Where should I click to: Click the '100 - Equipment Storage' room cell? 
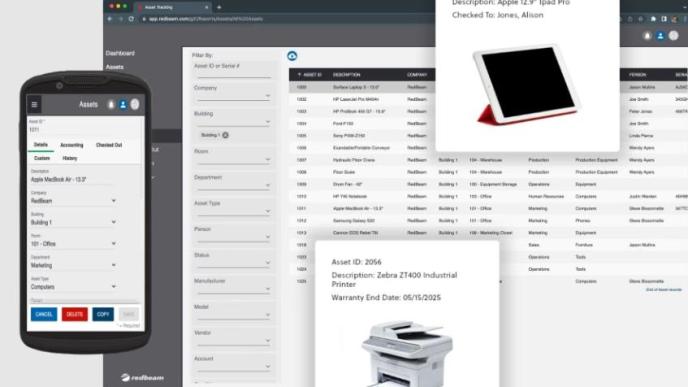[x=493, y=184]
